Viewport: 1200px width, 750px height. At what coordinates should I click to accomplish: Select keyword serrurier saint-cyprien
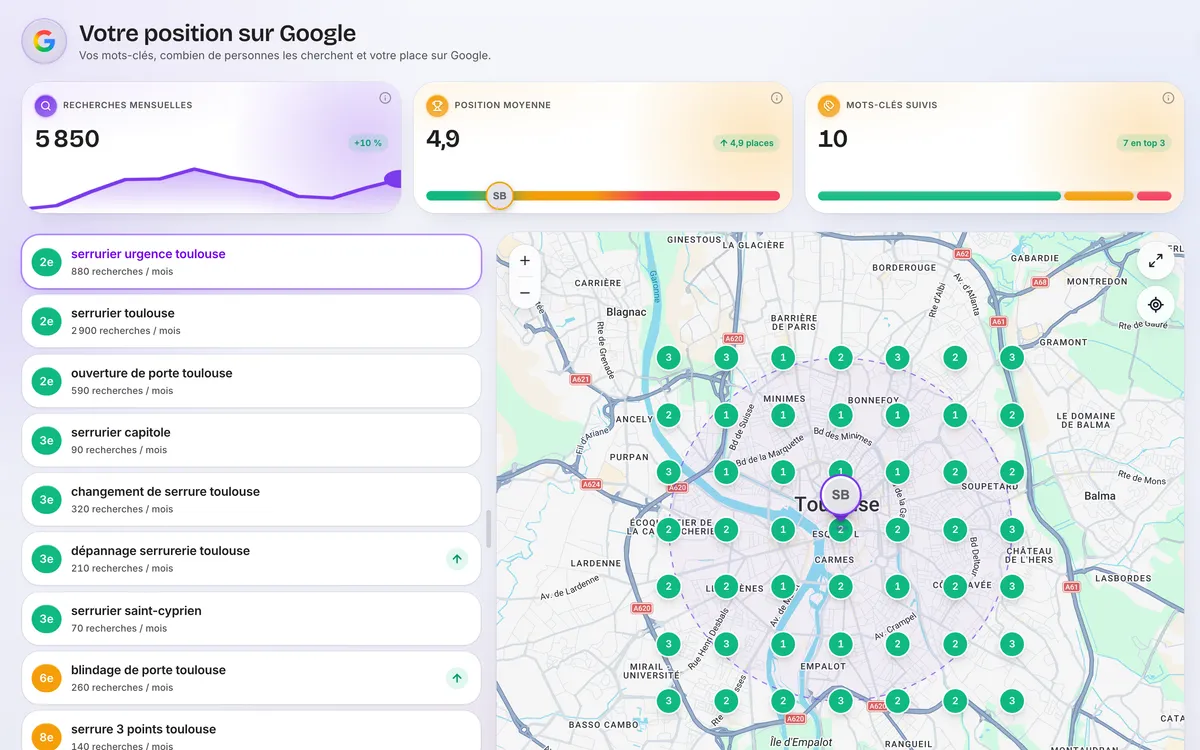click(251, 618)
